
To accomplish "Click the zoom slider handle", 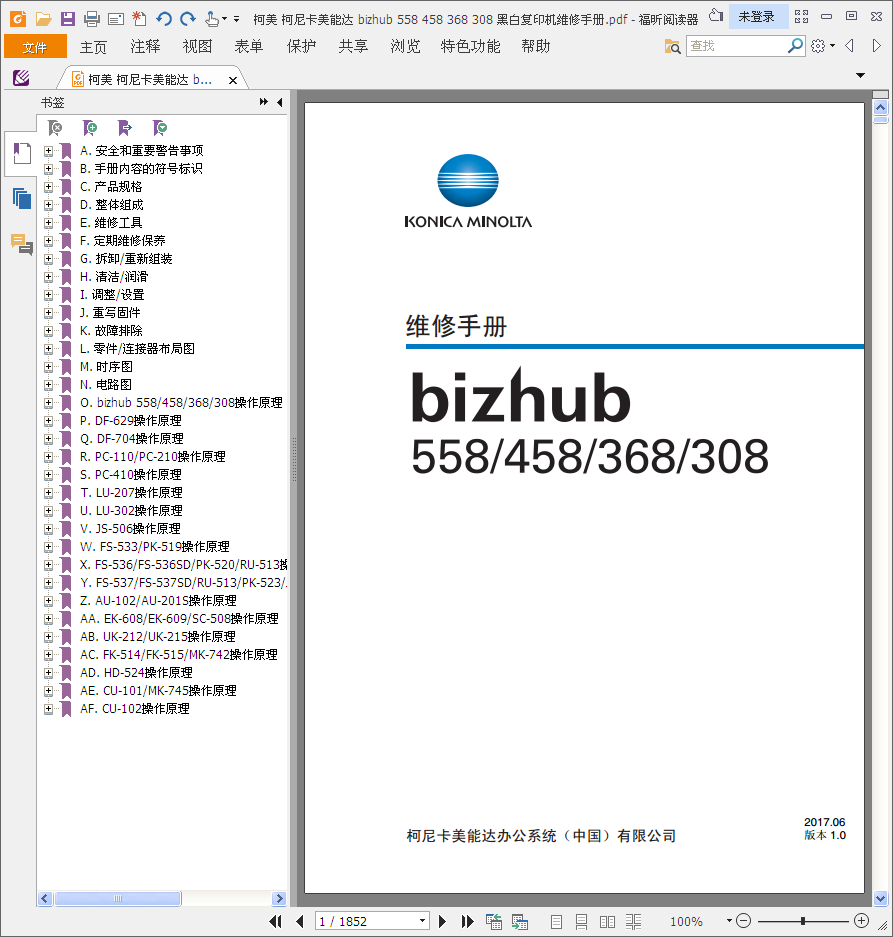I will [803, 921].
